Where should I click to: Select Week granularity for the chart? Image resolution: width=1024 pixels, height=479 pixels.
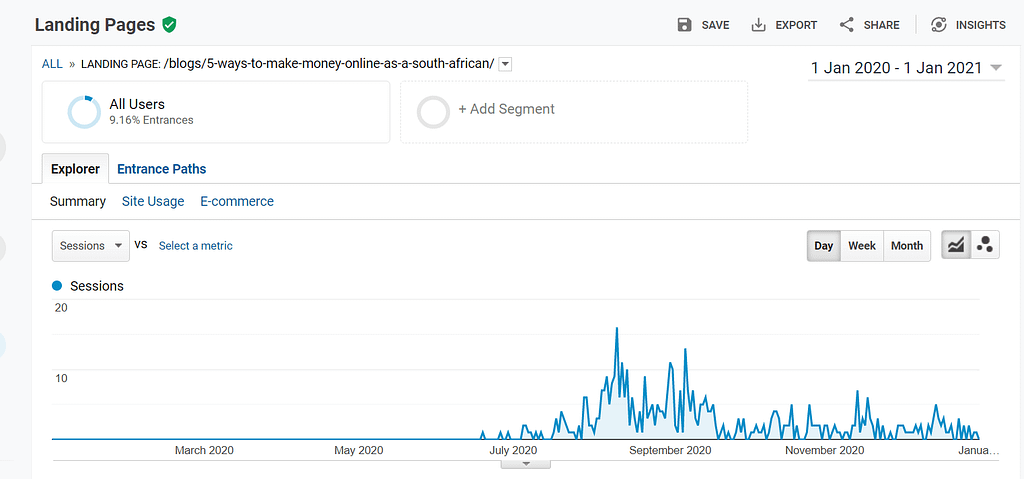point(861,246)
